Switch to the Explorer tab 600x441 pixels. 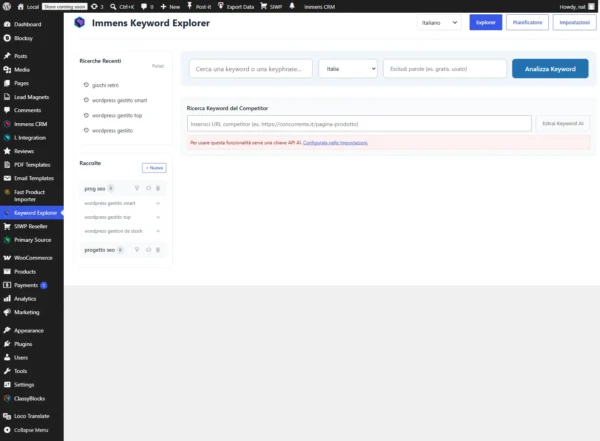486,23
